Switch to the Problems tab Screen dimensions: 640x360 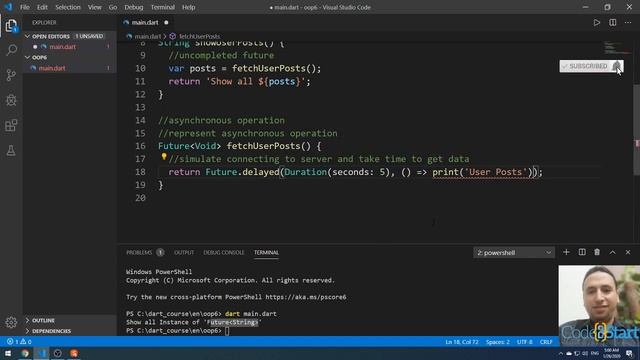pyautogui.click(x=139, y=253)
